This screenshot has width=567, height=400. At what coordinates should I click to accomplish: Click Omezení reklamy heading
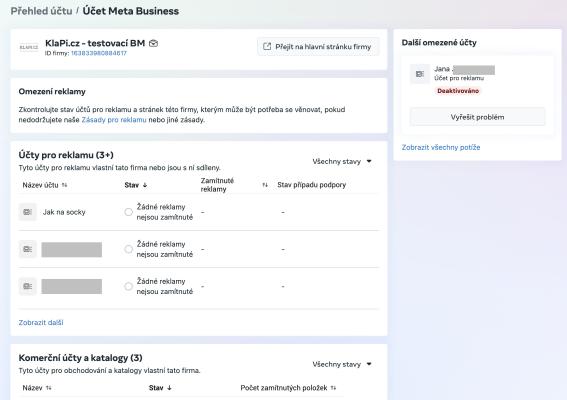pyautogui.click(x=52, y=92)
